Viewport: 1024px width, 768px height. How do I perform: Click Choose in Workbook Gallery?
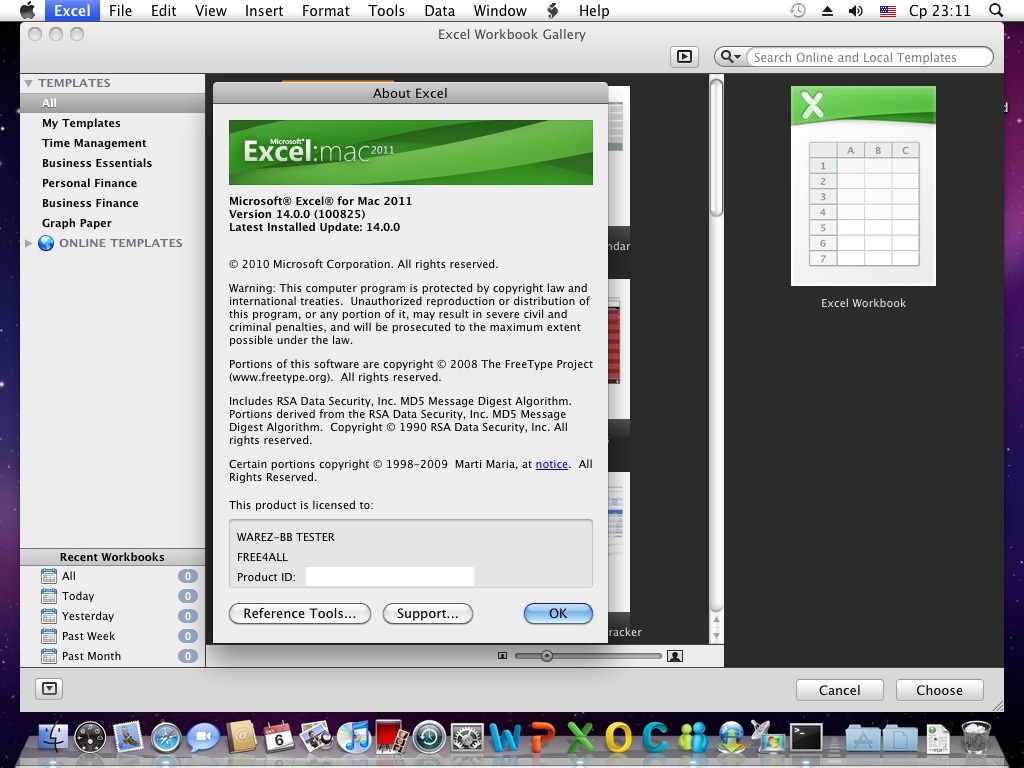[x=939, y=690]
